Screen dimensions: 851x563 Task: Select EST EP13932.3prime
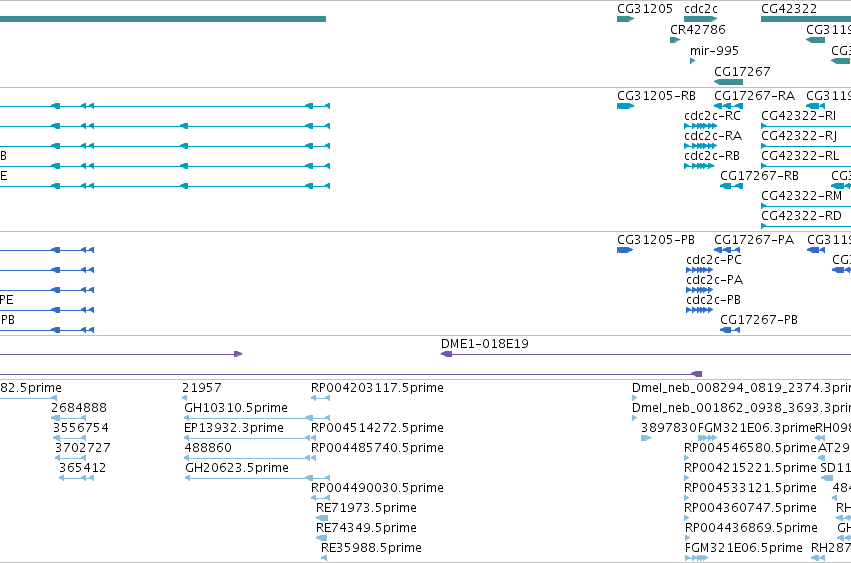pyautogui.click(x=233, y=428)
